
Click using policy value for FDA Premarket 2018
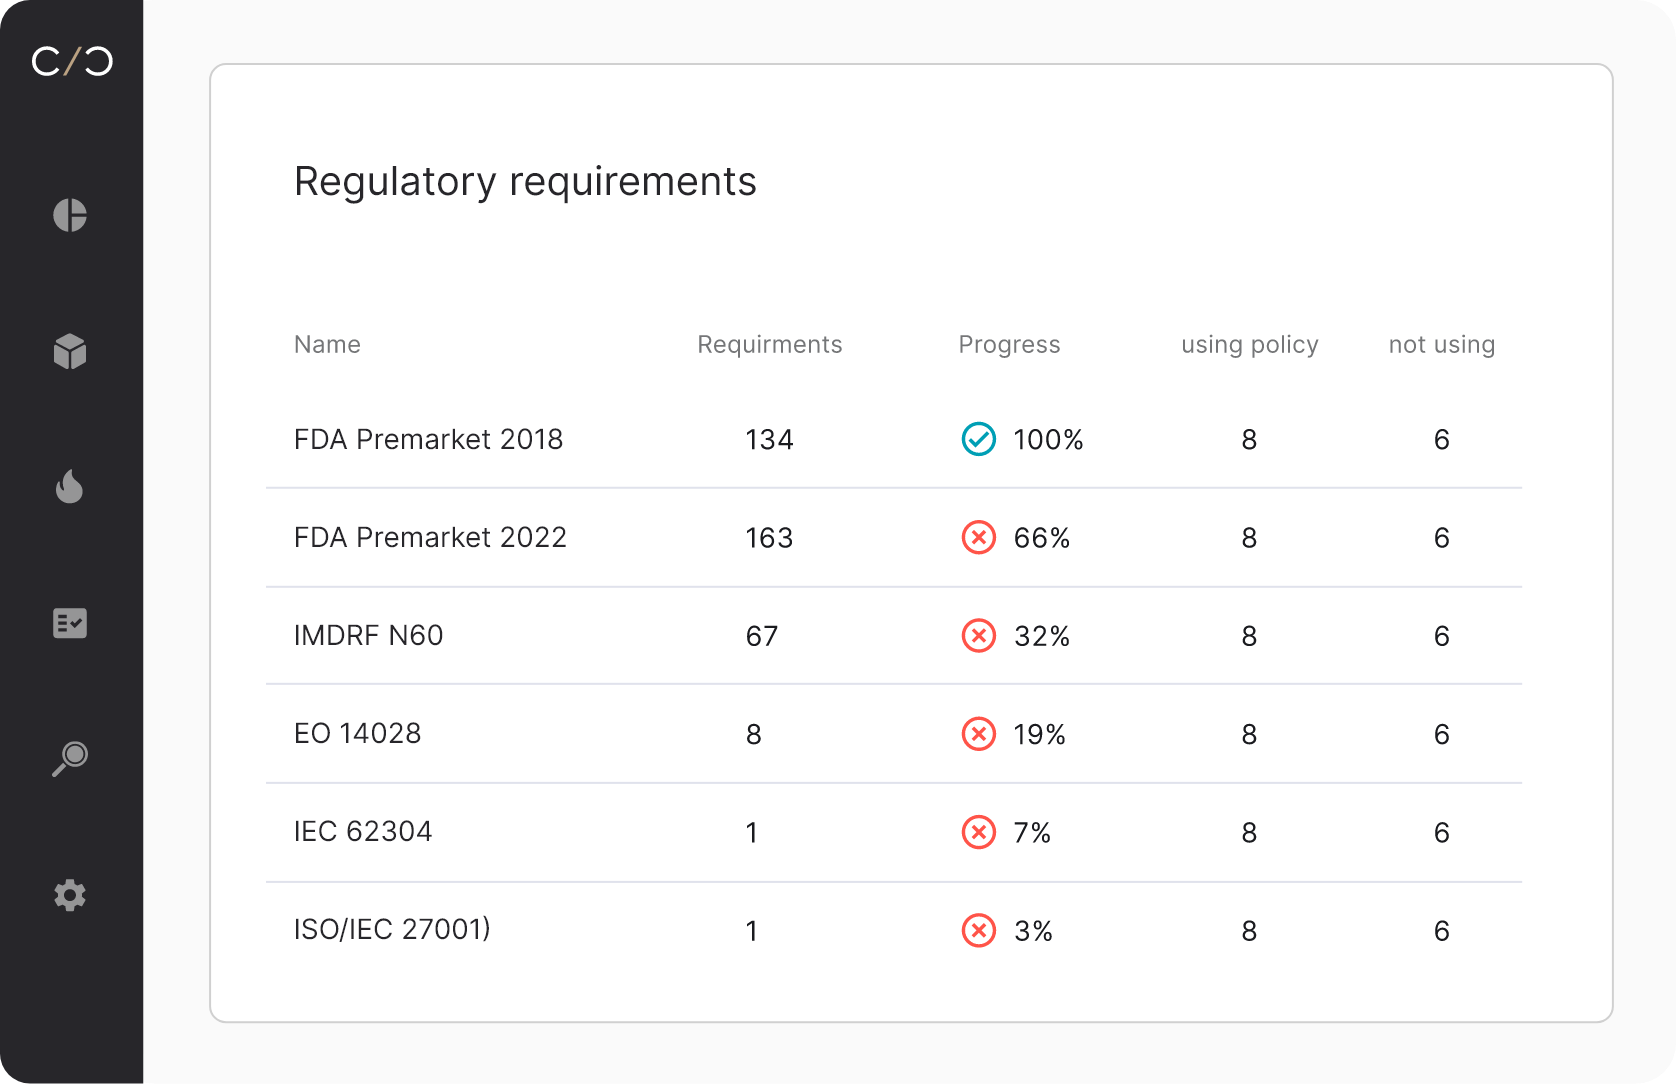point(1249,439)
